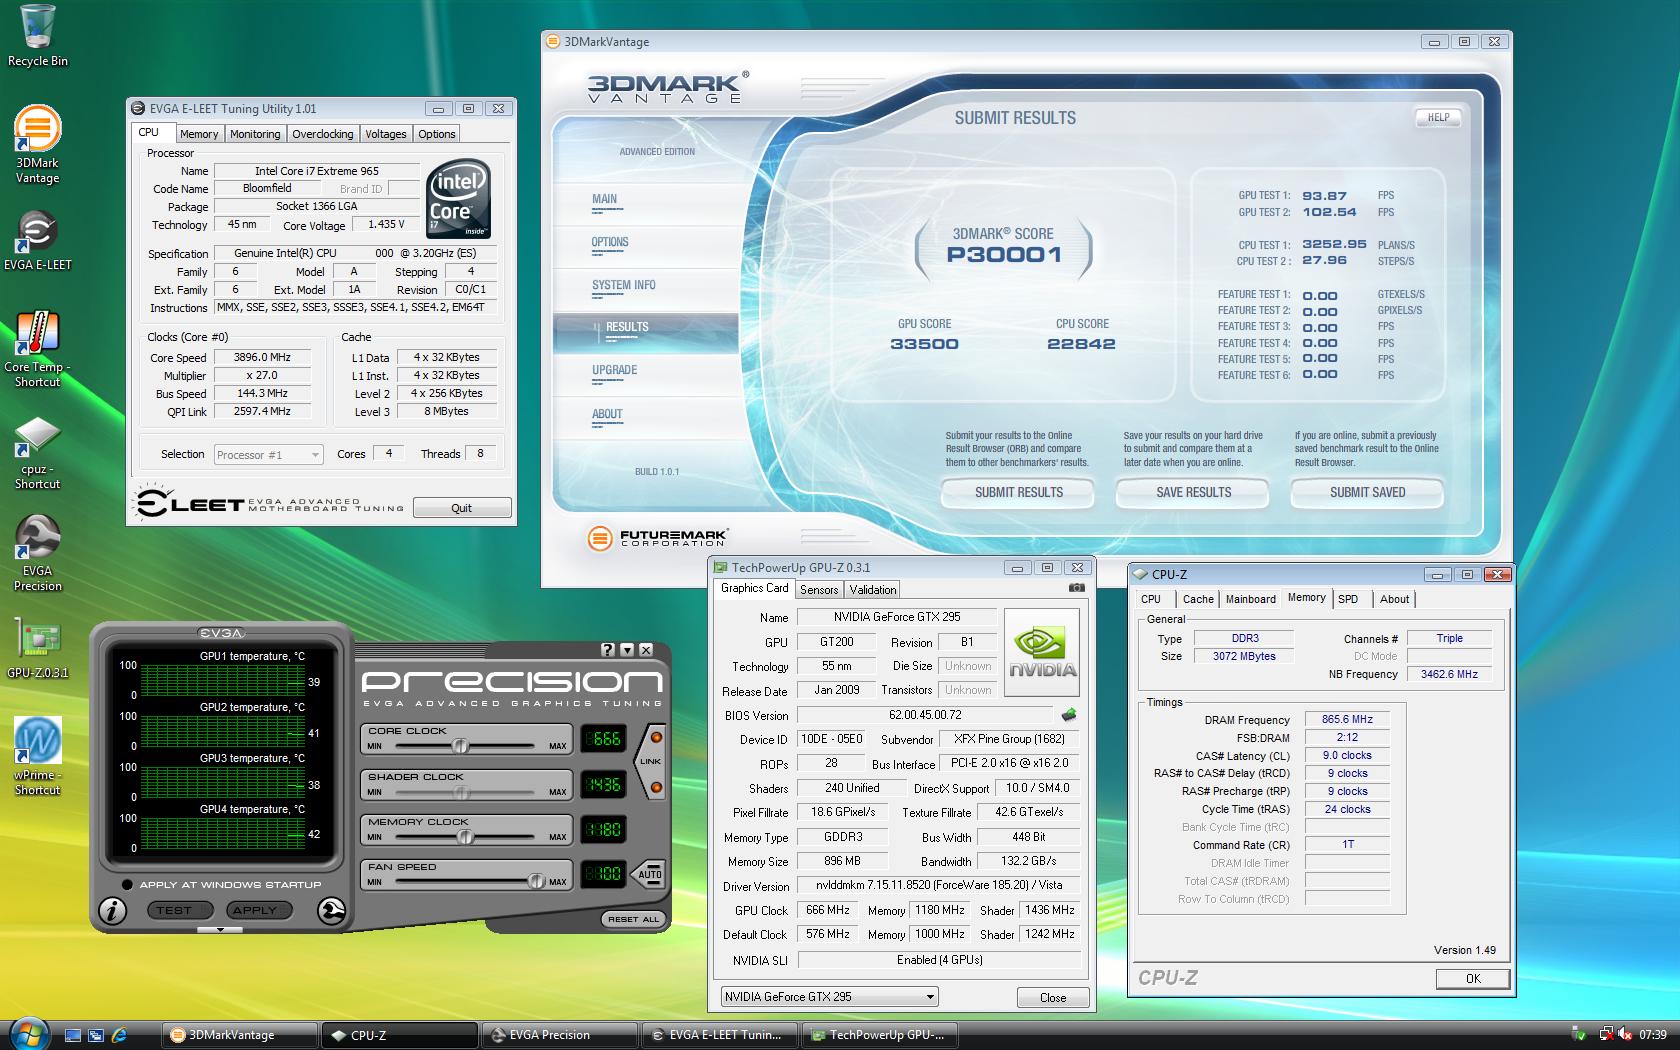
Task: Click the Fan Speed slider handle
Action: [x=537, y=881]
